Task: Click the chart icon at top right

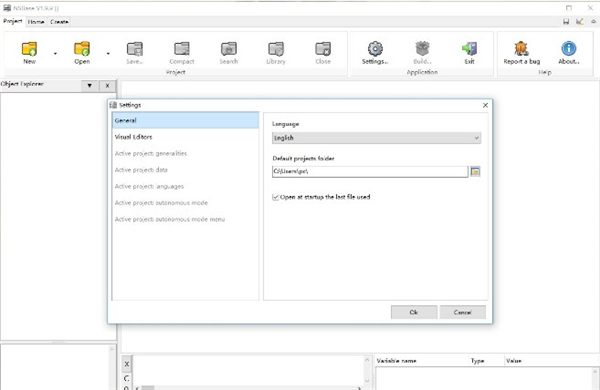Action: (580, 22)
